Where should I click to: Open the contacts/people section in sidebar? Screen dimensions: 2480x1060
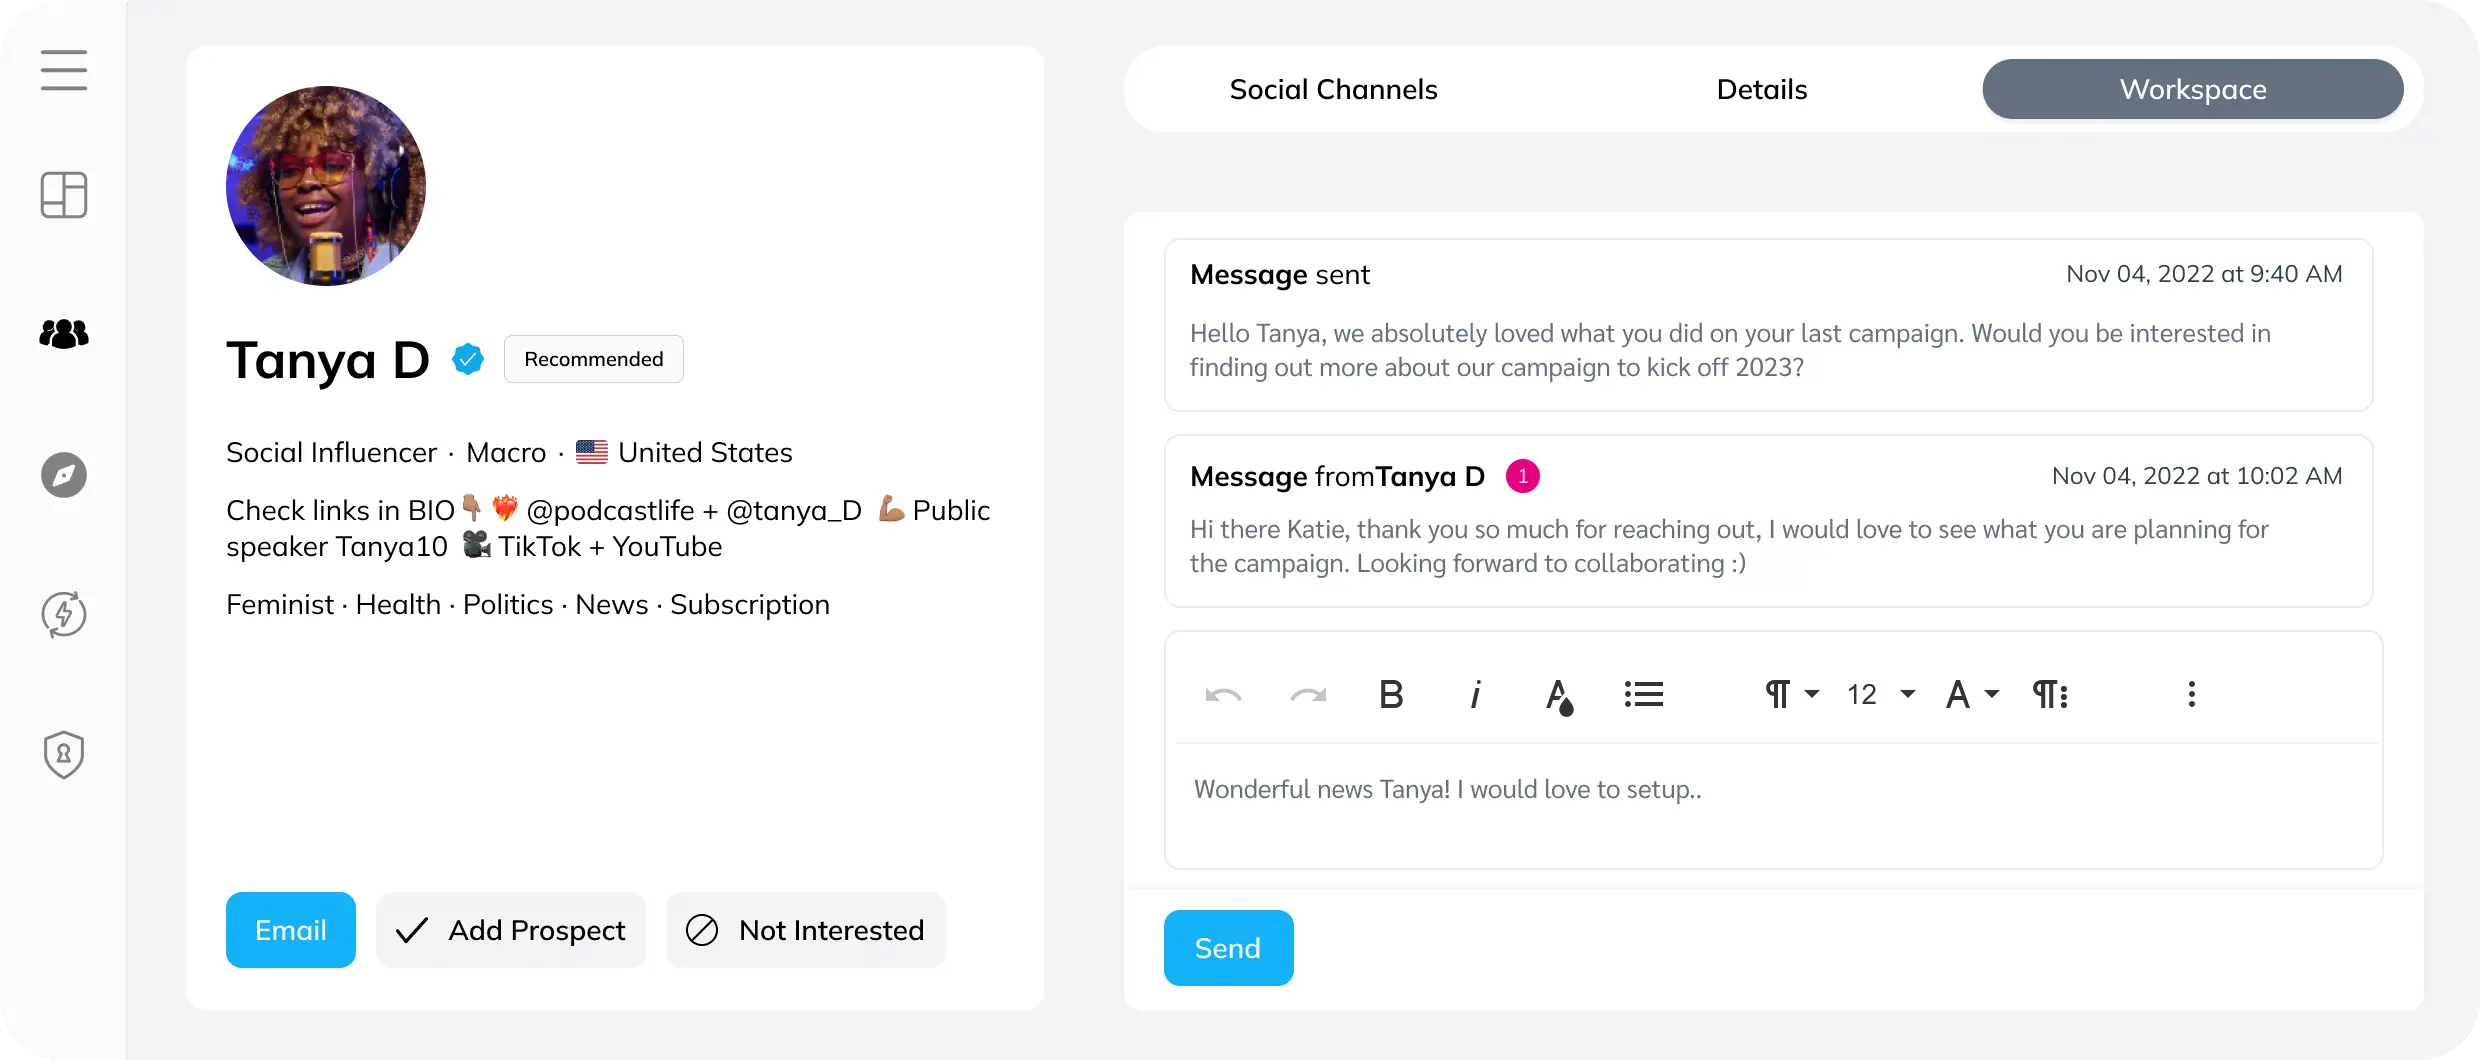point(64,334)
